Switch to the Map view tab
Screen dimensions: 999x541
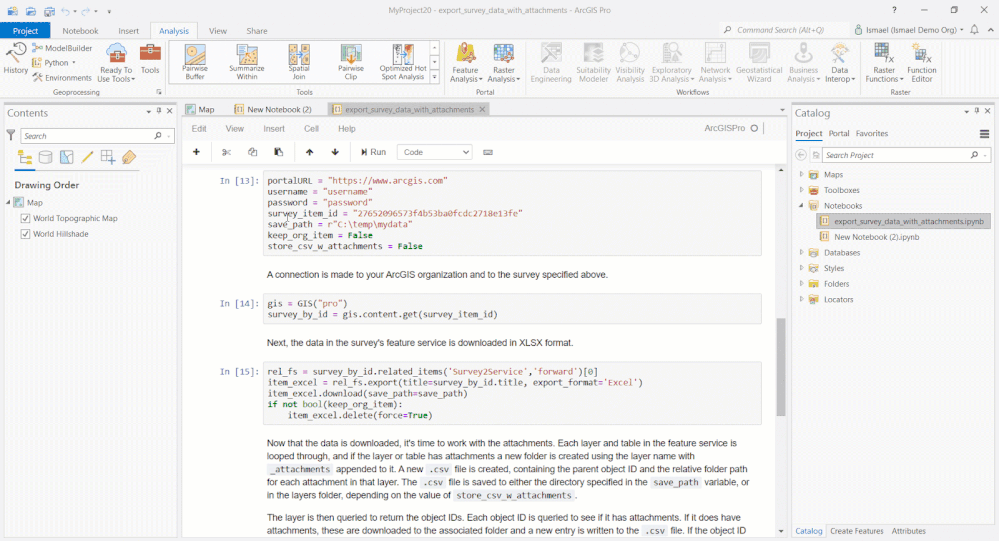point(200,109)
